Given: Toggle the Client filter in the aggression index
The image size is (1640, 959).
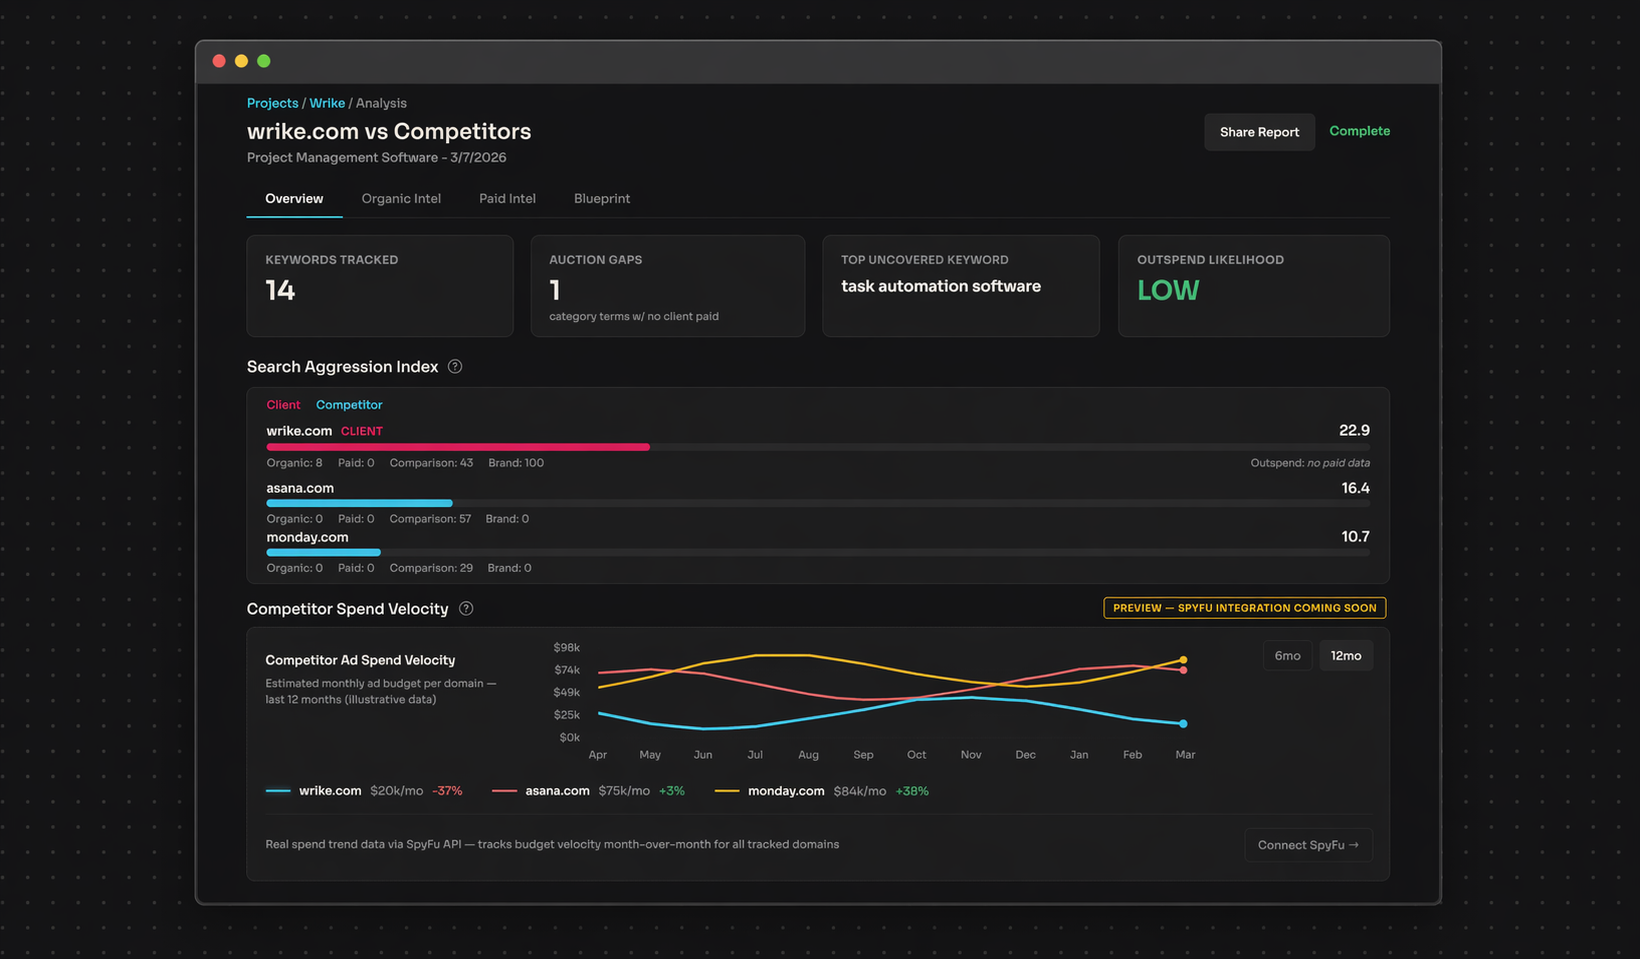Looking at the screenshot, I should click(283, 404).
